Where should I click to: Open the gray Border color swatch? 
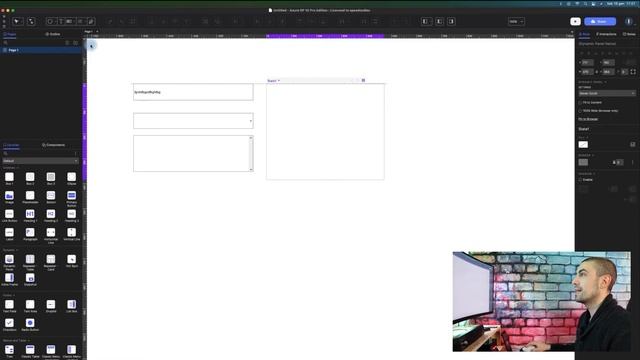[583, 162]
